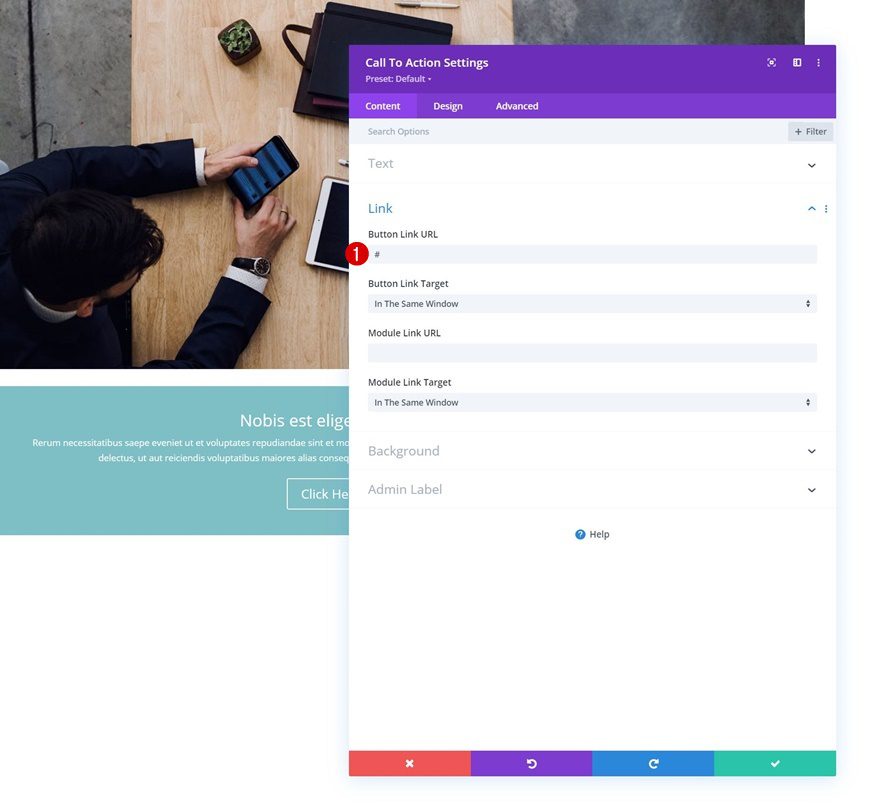Open the options menu beside the Link section
The width and height of the screenshot is (880, 805).
coord(826,208)
